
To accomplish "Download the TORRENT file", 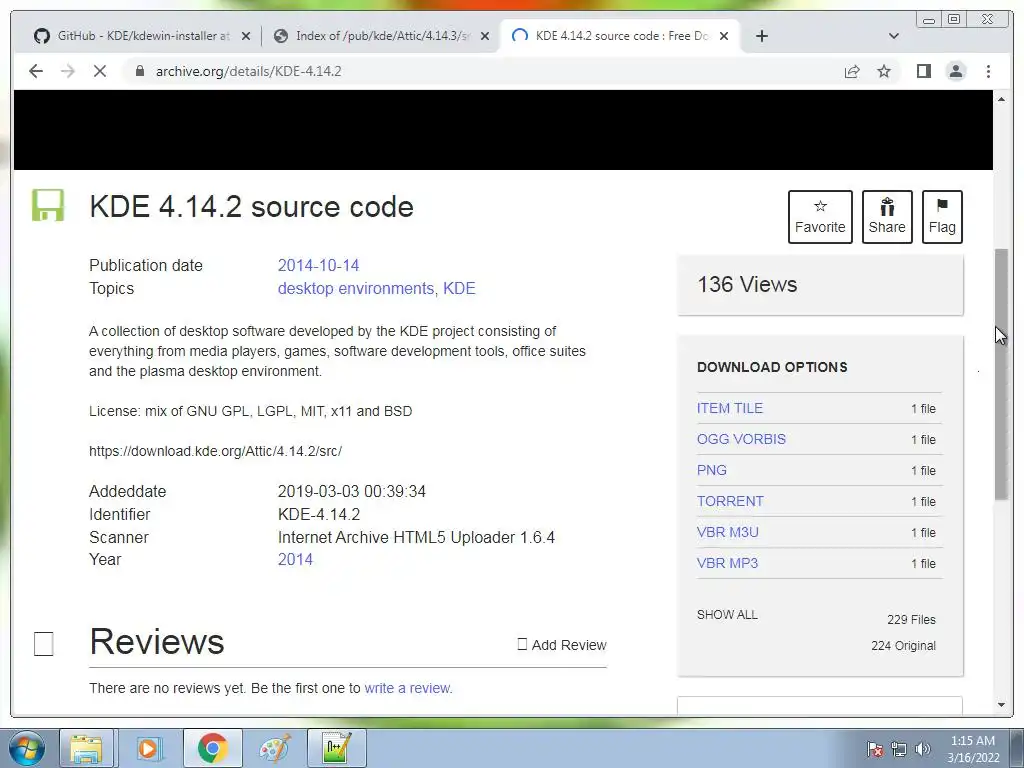I will (x=730, y=502).
